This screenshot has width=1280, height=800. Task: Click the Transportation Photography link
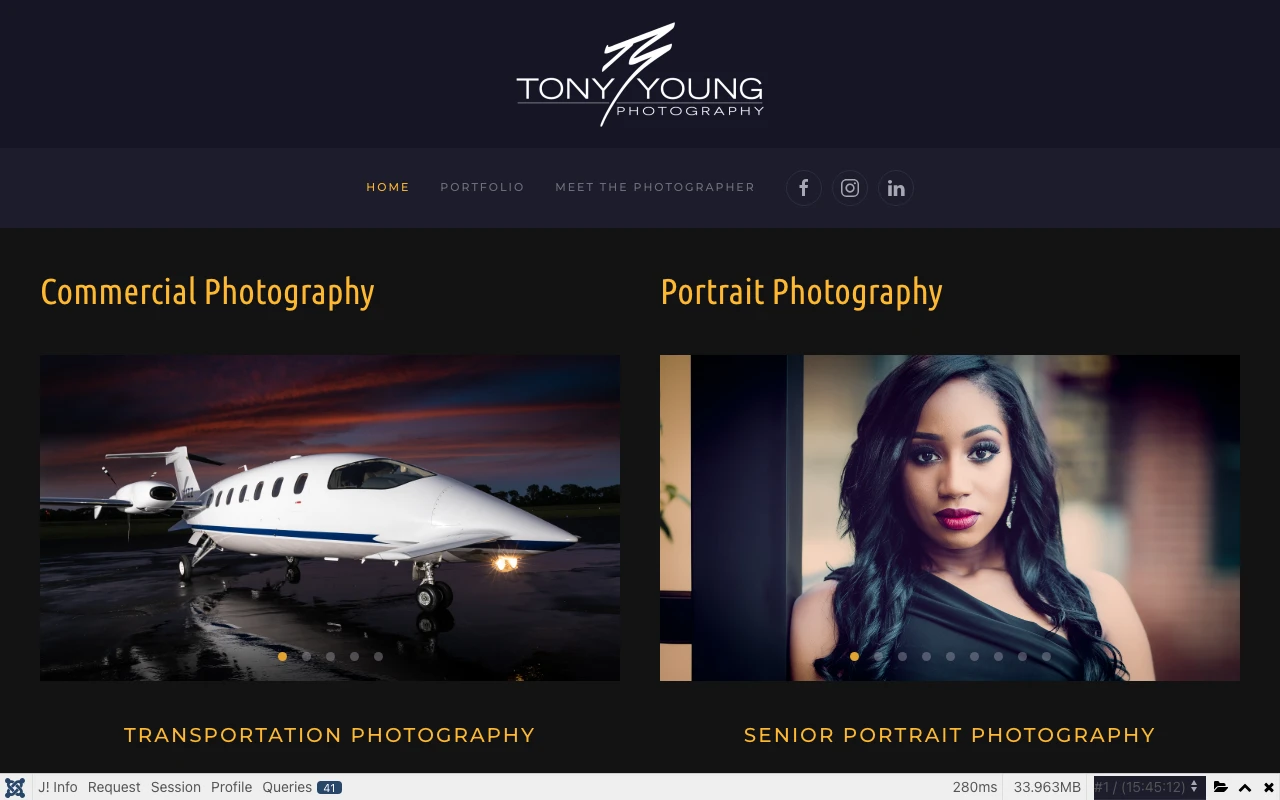pos(330,735)
